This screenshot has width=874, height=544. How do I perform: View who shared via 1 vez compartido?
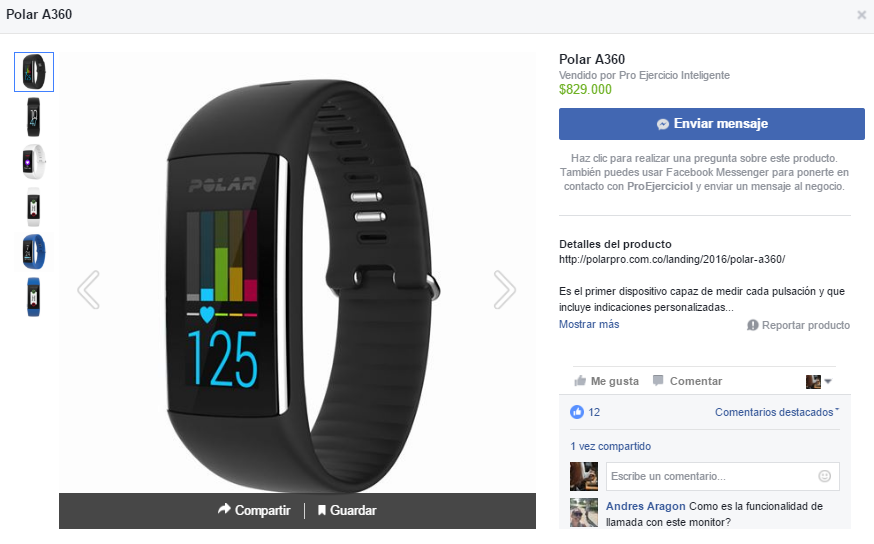coord(610,446)
